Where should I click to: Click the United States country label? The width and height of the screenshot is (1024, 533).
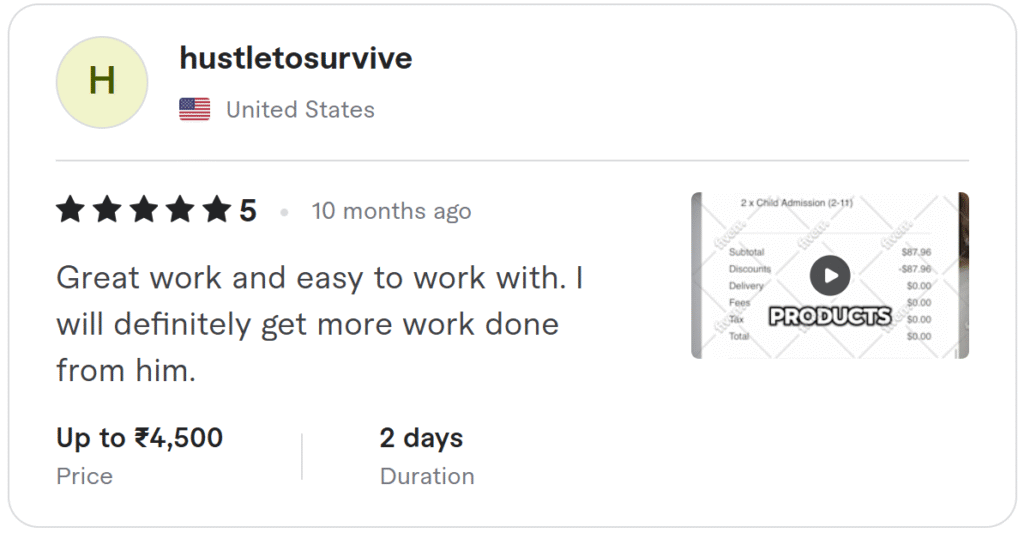click(300, 110)
